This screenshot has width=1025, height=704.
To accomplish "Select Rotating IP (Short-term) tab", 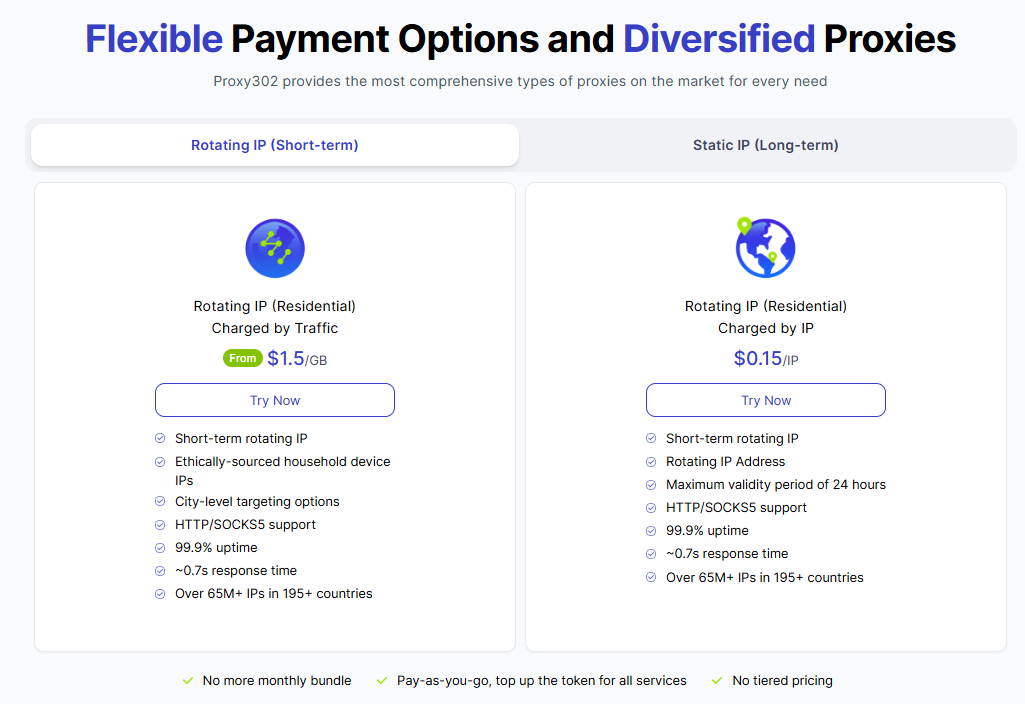I will (x=275, y=145).
